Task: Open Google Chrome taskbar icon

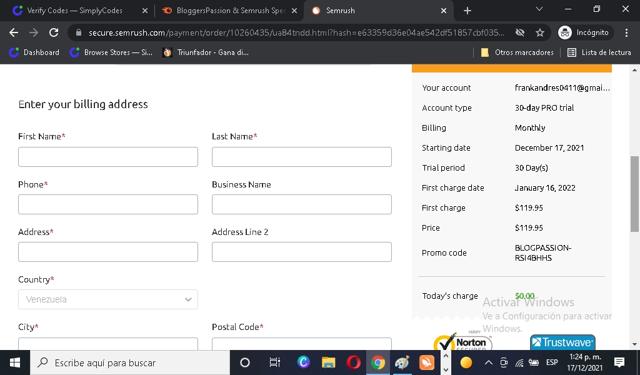Action: pos(378,363)
